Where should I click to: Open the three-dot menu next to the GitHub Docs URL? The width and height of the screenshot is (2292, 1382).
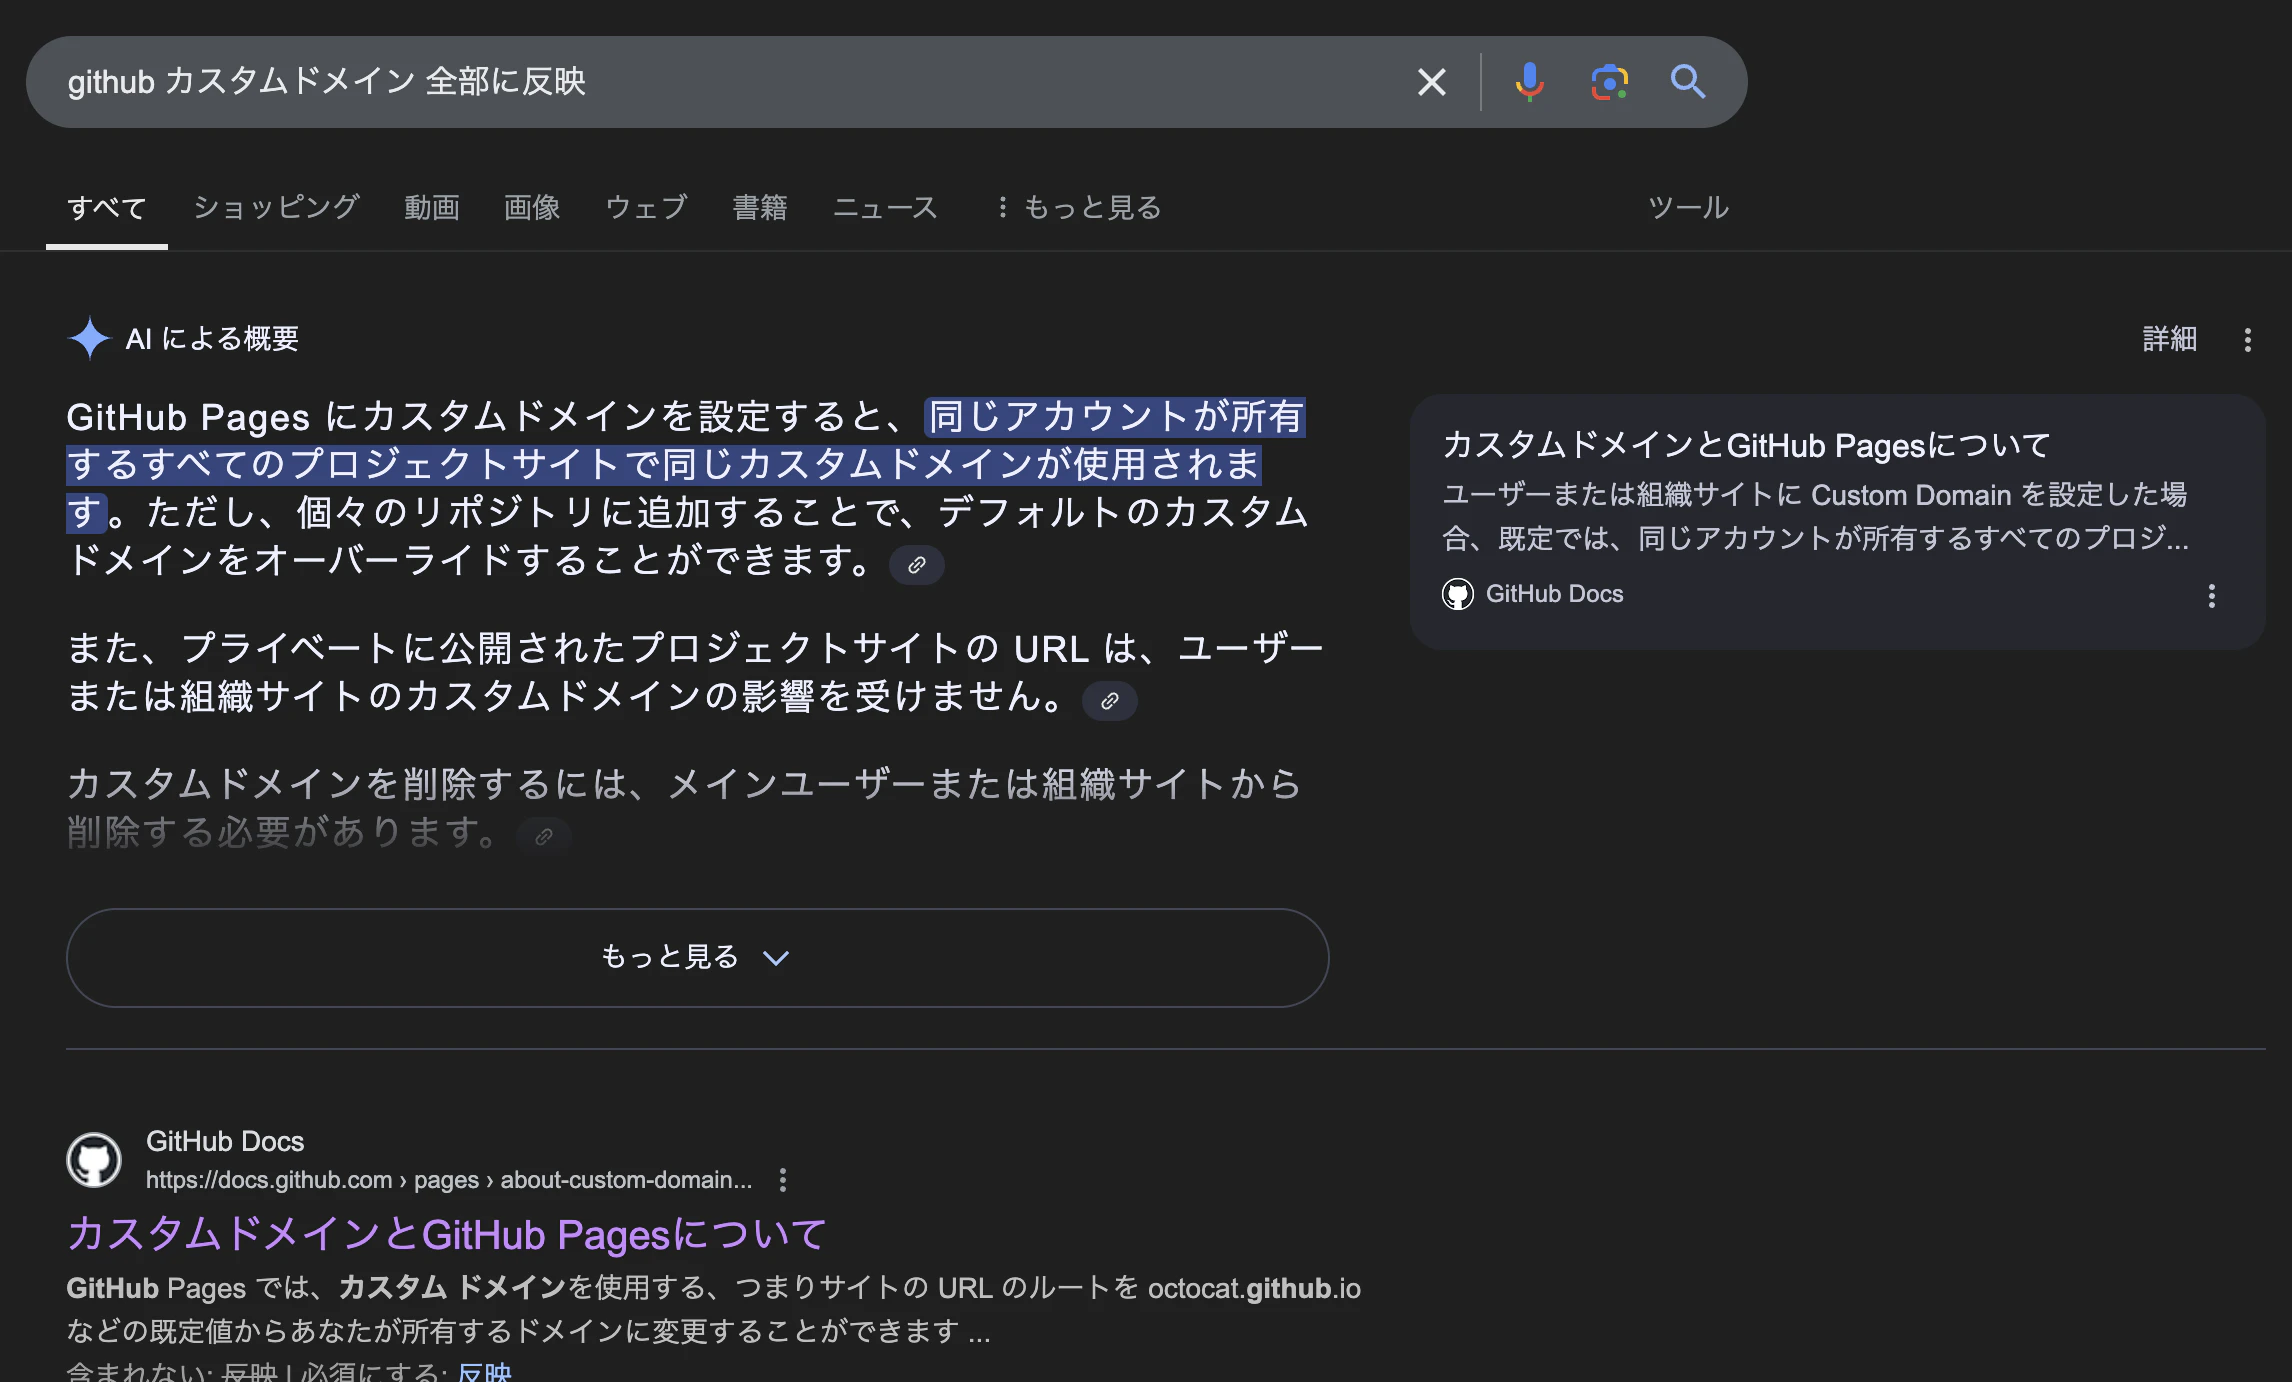(783, 1181)
